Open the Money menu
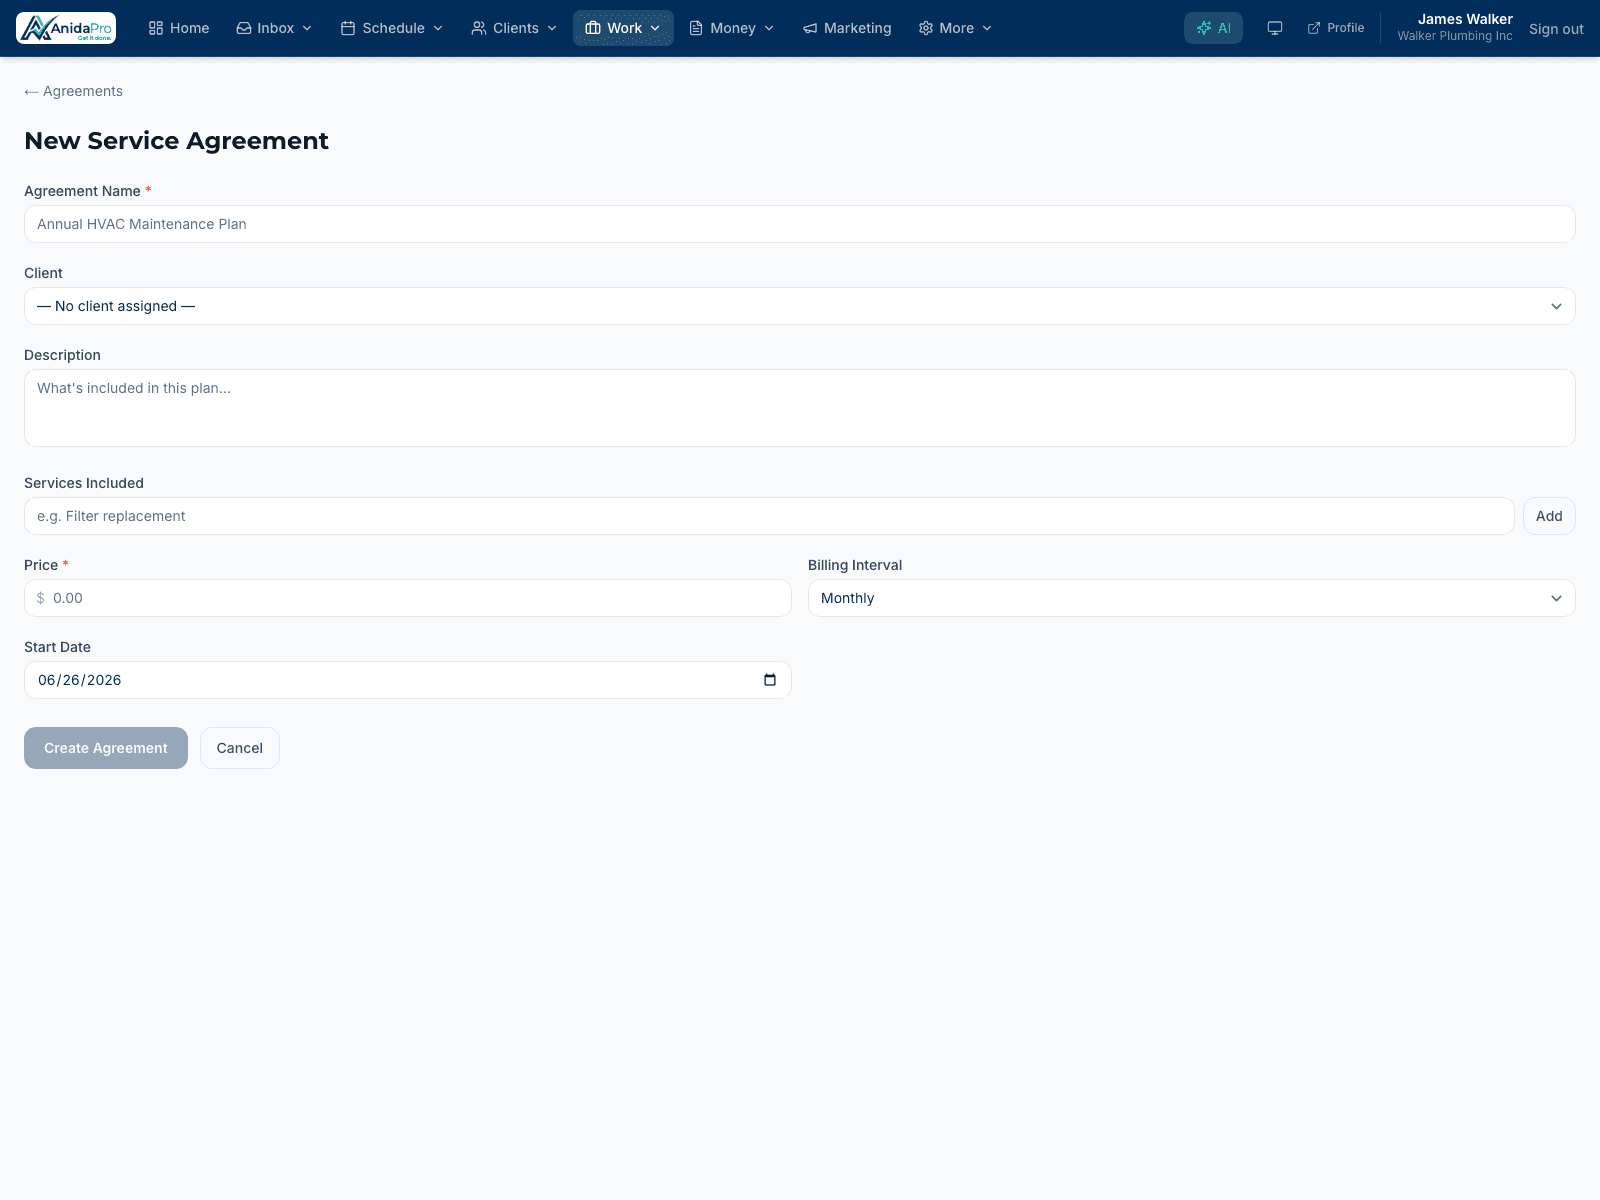This screenshot has width=1600, height=1200. point(732,28)
